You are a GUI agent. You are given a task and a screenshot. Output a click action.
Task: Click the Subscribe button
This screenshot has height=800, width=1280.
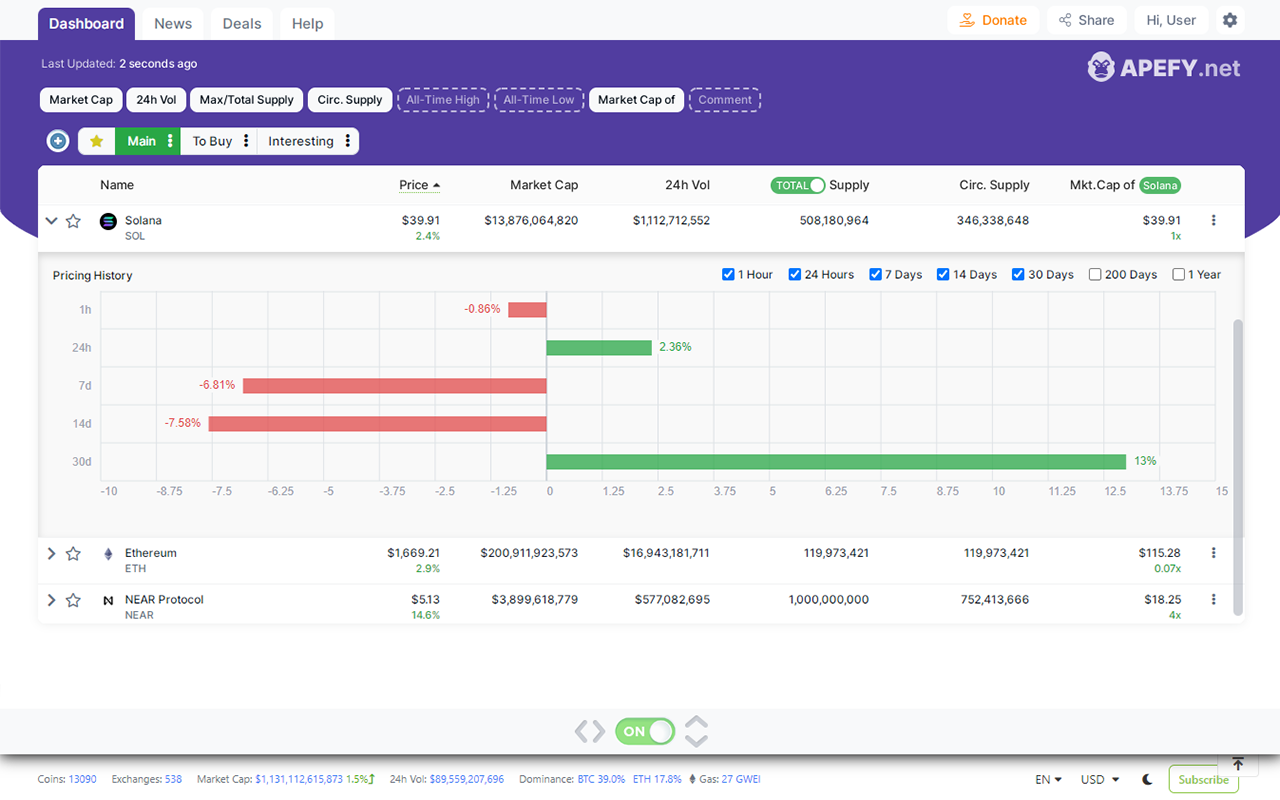click(1203, 779)
